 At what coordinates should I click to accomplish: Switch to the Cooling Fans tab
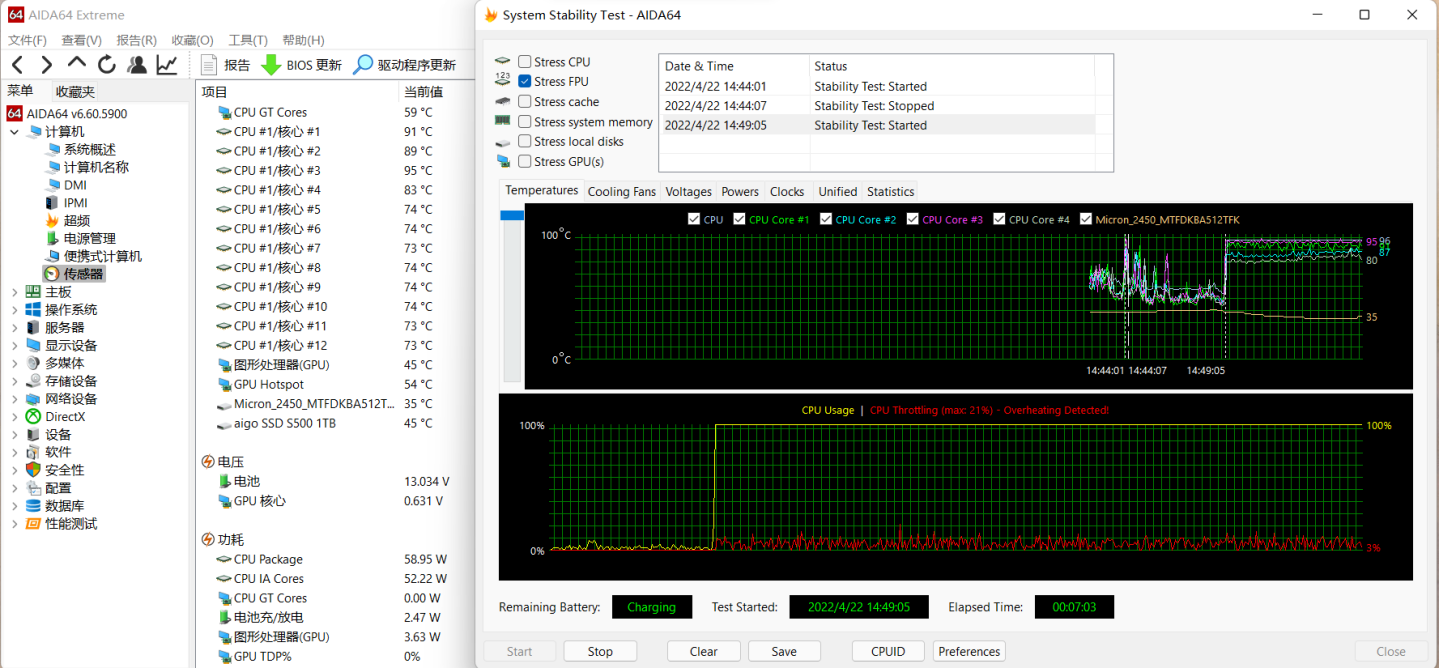point(621,192)
